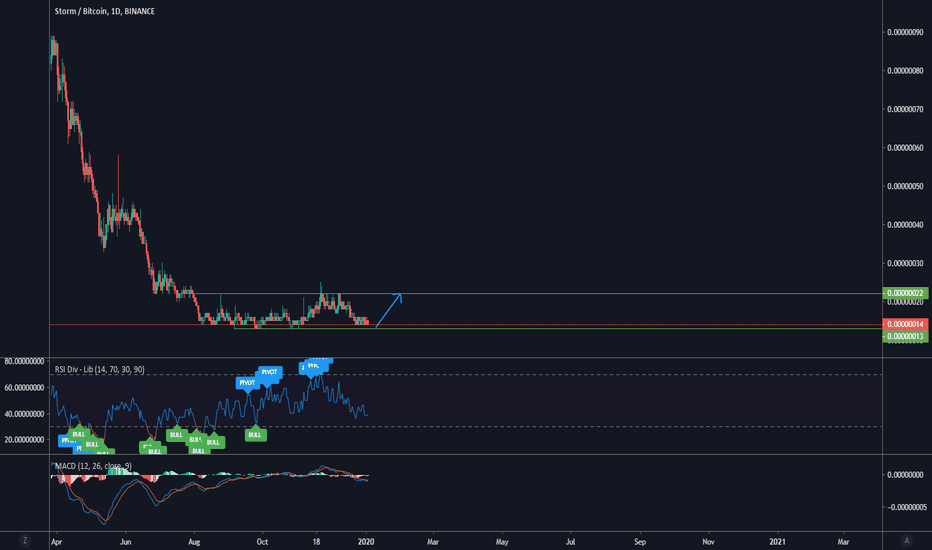Click the green 0.00000022 price tag
932x550 pixels.
point(906,293)
